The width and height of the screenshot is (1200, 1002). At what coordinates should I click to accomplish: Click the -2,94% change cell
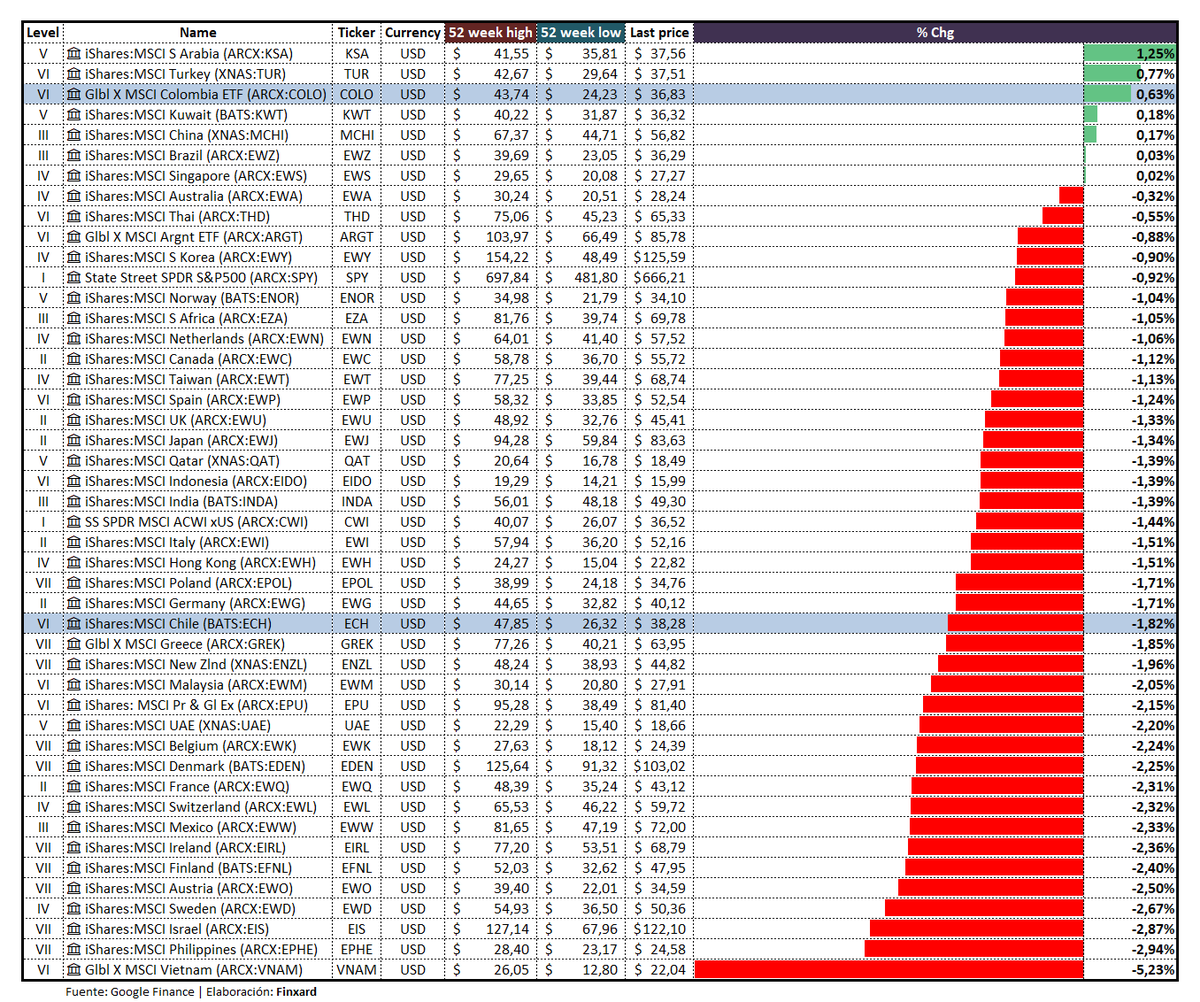click(x=935, y=948)
